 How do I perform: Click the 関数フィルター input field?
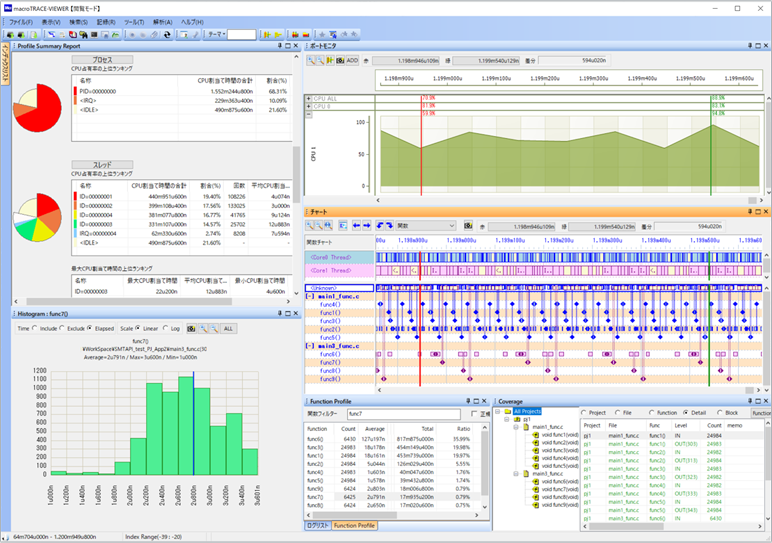pos(403,413)
